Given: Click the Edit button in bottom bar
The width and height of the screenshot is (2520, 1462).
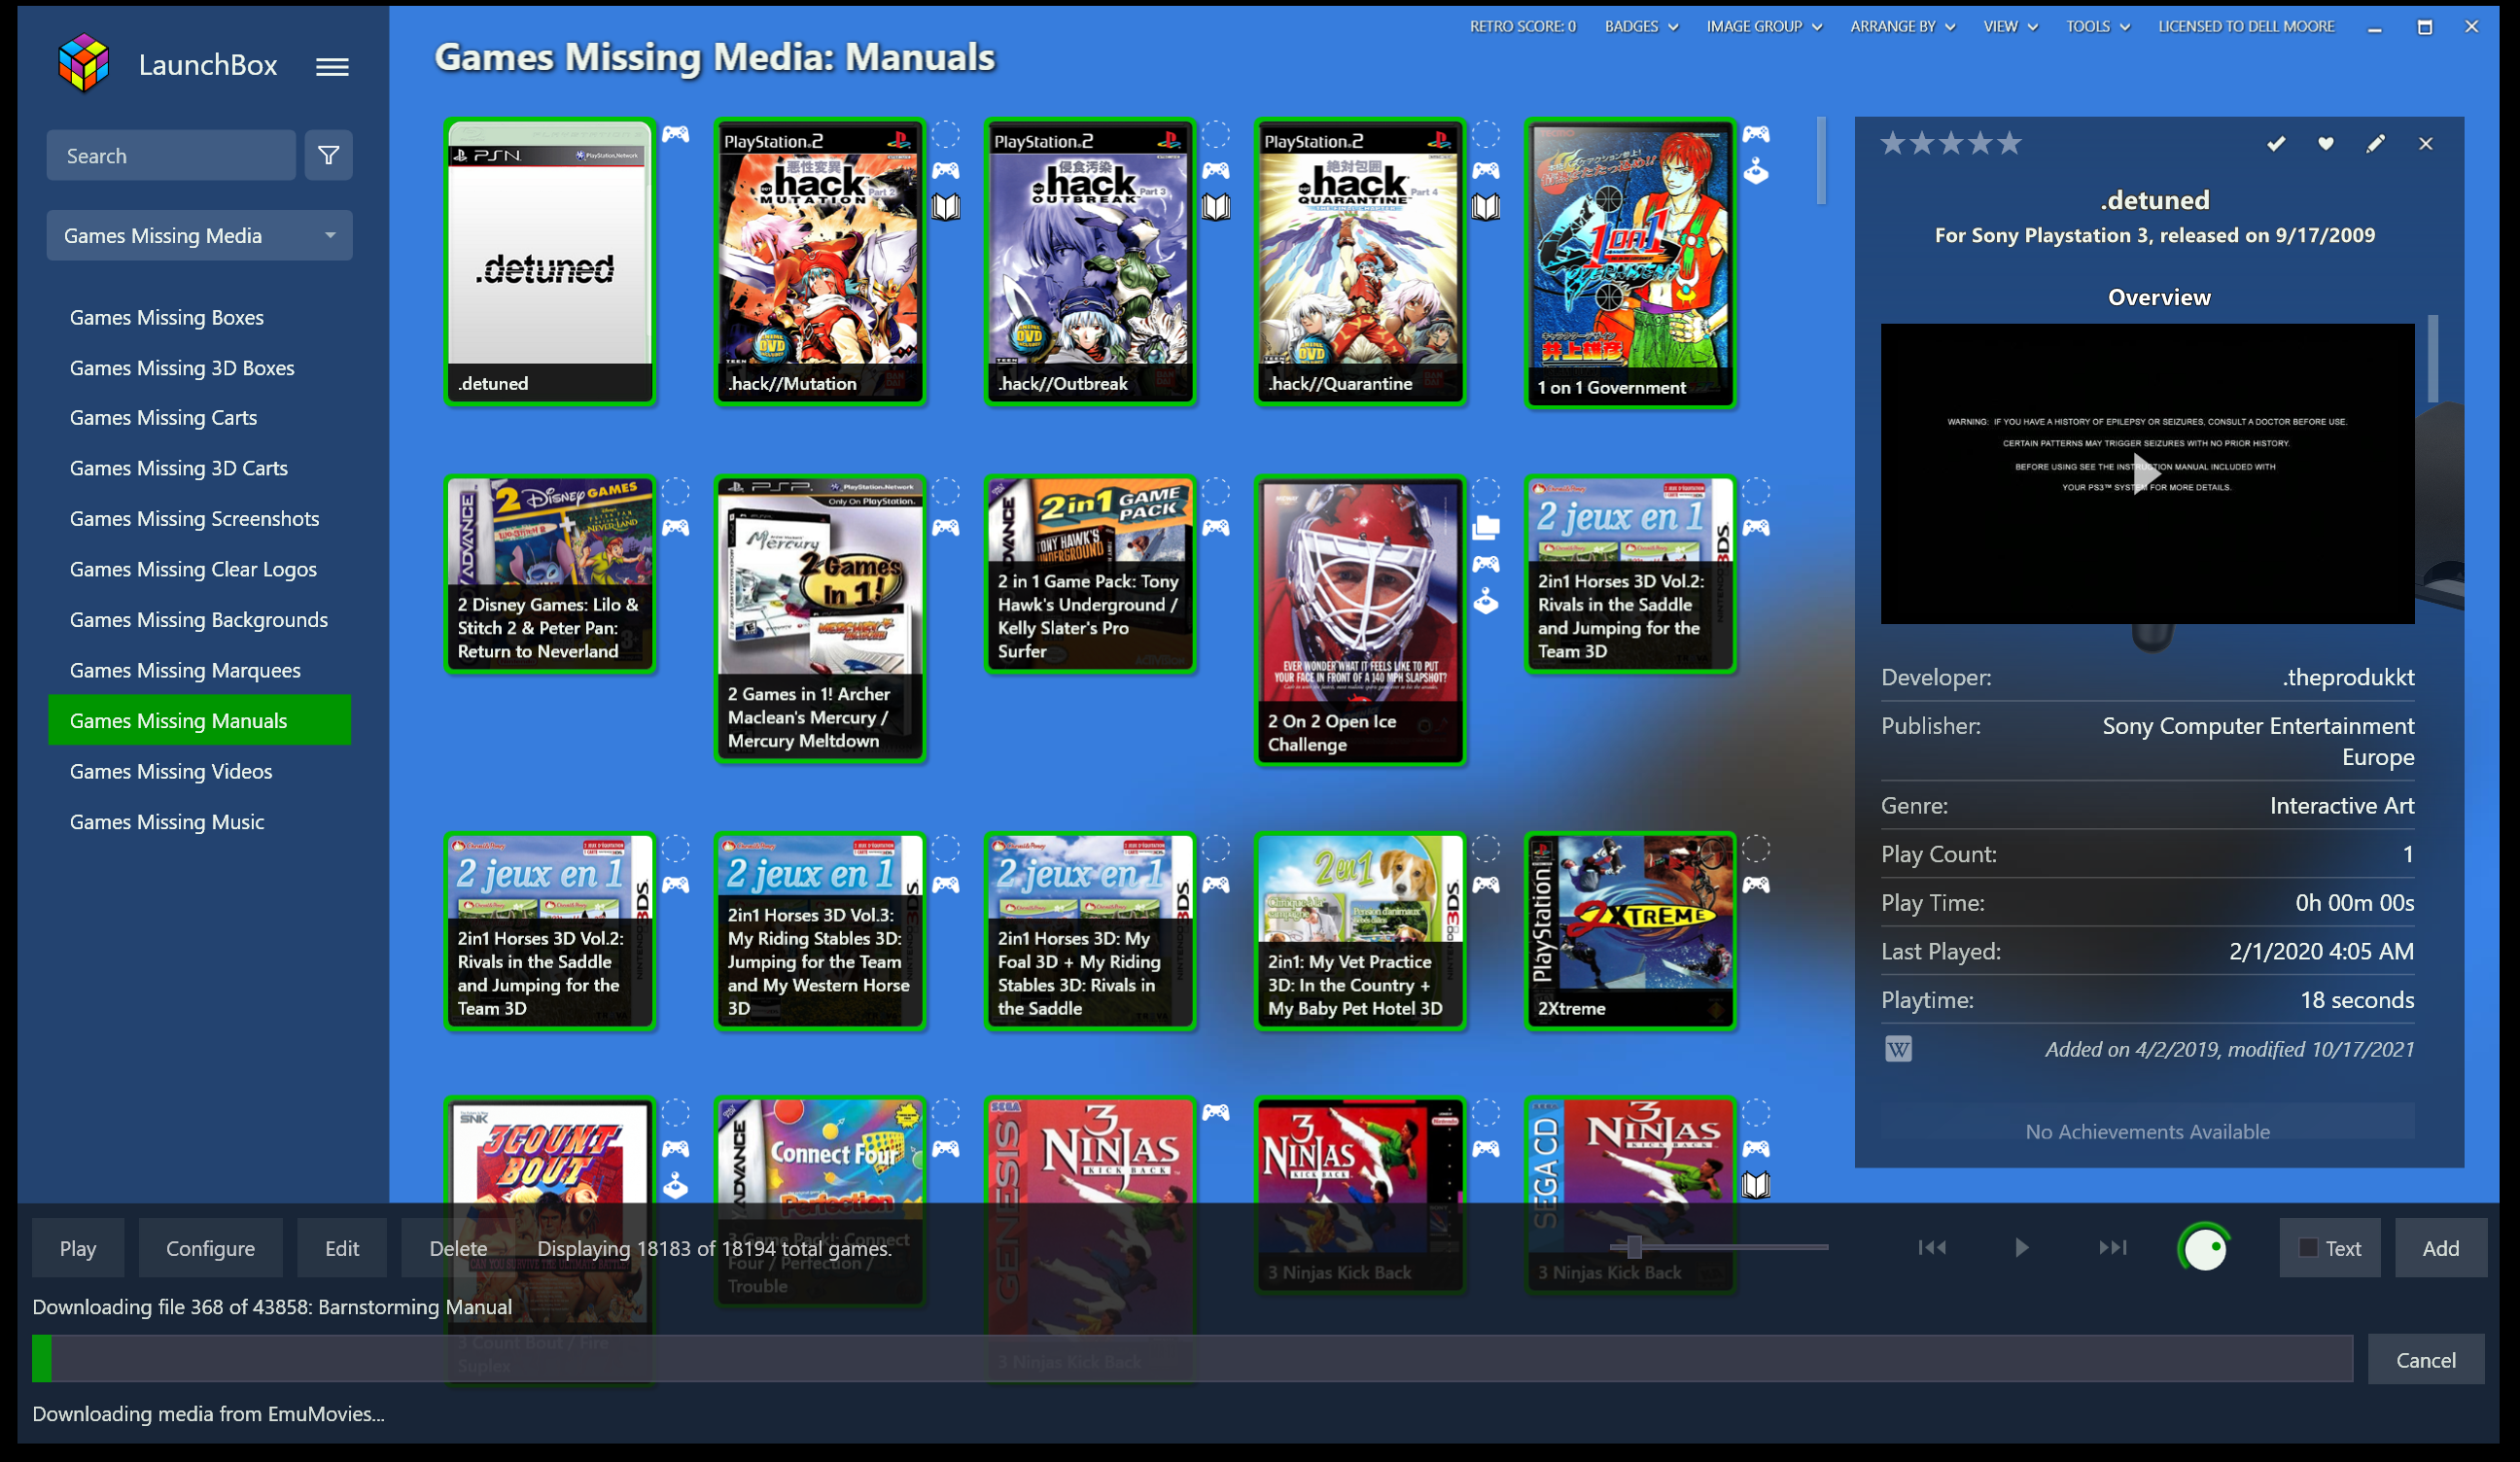Looking at the screenshot, I should click(342, 1248).
